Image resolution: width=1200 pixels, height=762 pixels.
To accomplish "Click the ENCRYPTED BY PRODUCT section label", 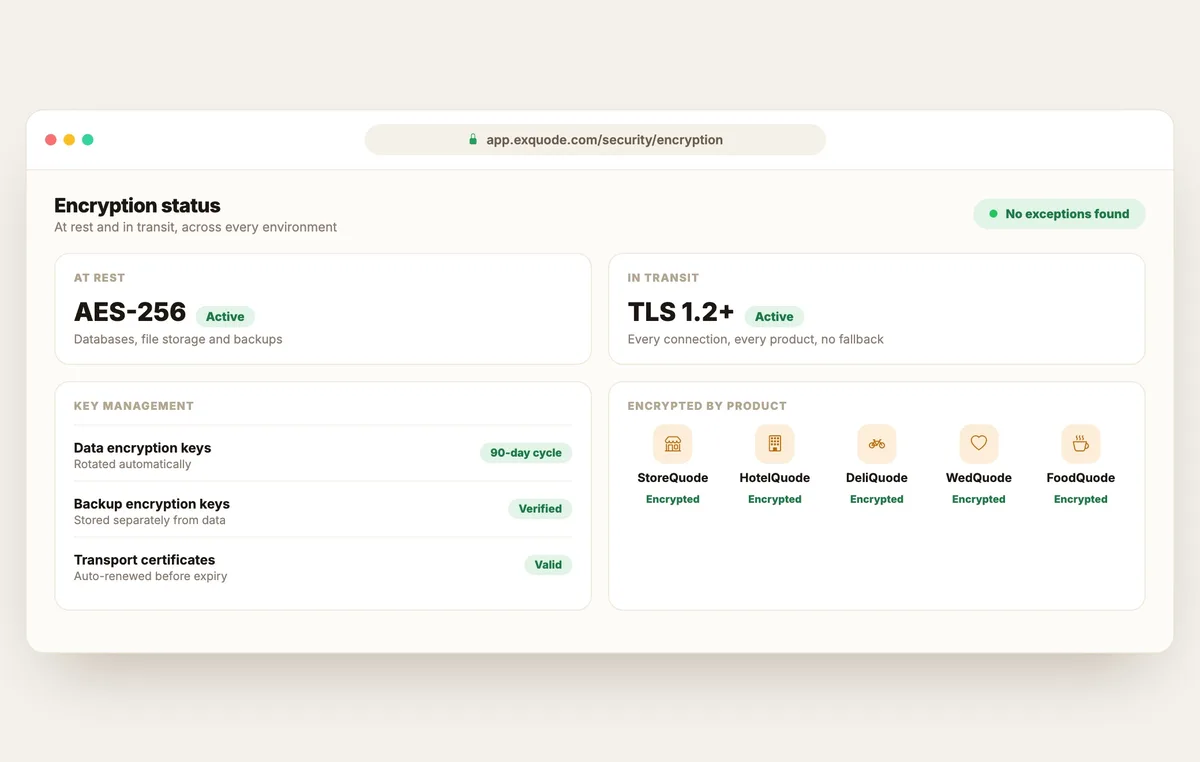I will [x=707, y=406].
